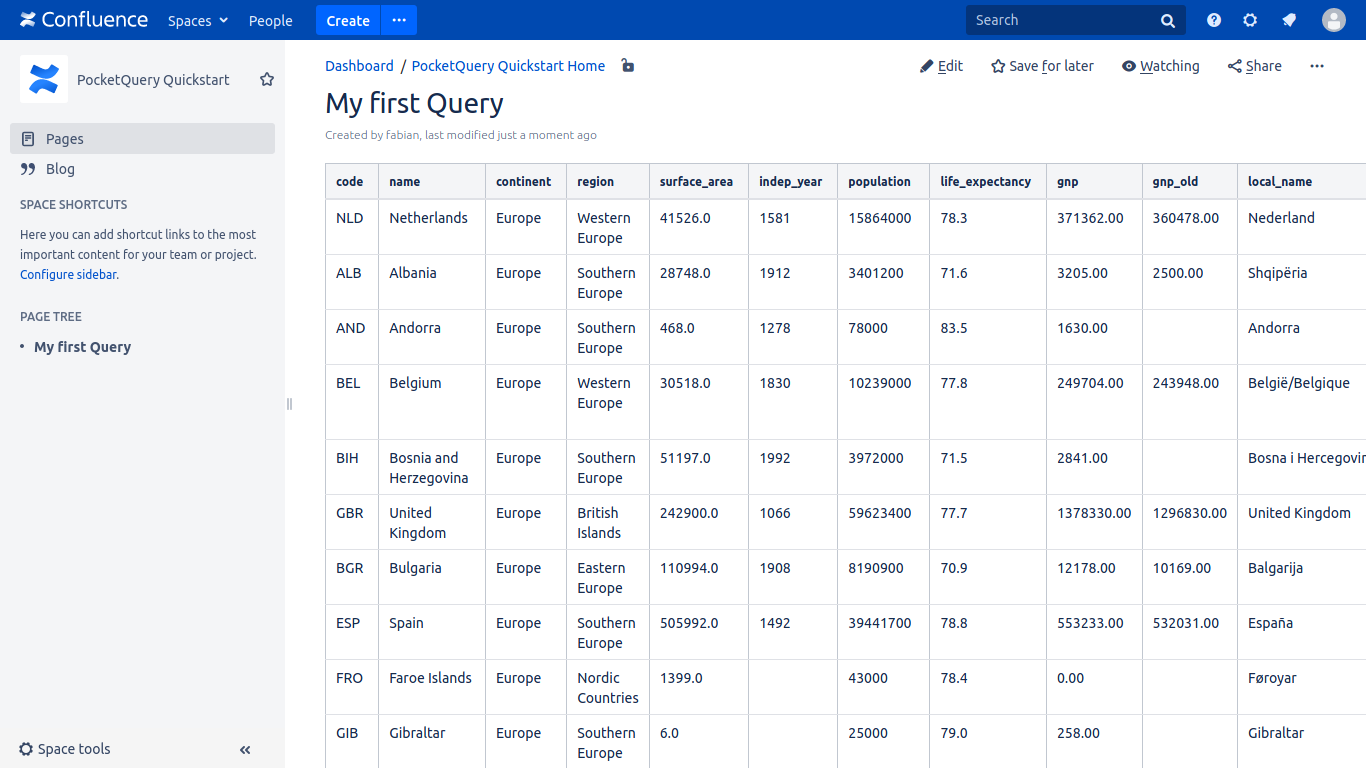Open page more actions ellipsis menu
This screenshot has height=768, width=1366.
(1317, 66)
